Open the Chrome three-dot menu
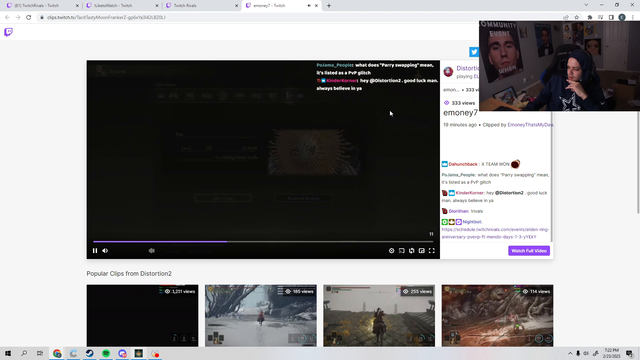Screen dimensions: 640x360 point(633,18)
